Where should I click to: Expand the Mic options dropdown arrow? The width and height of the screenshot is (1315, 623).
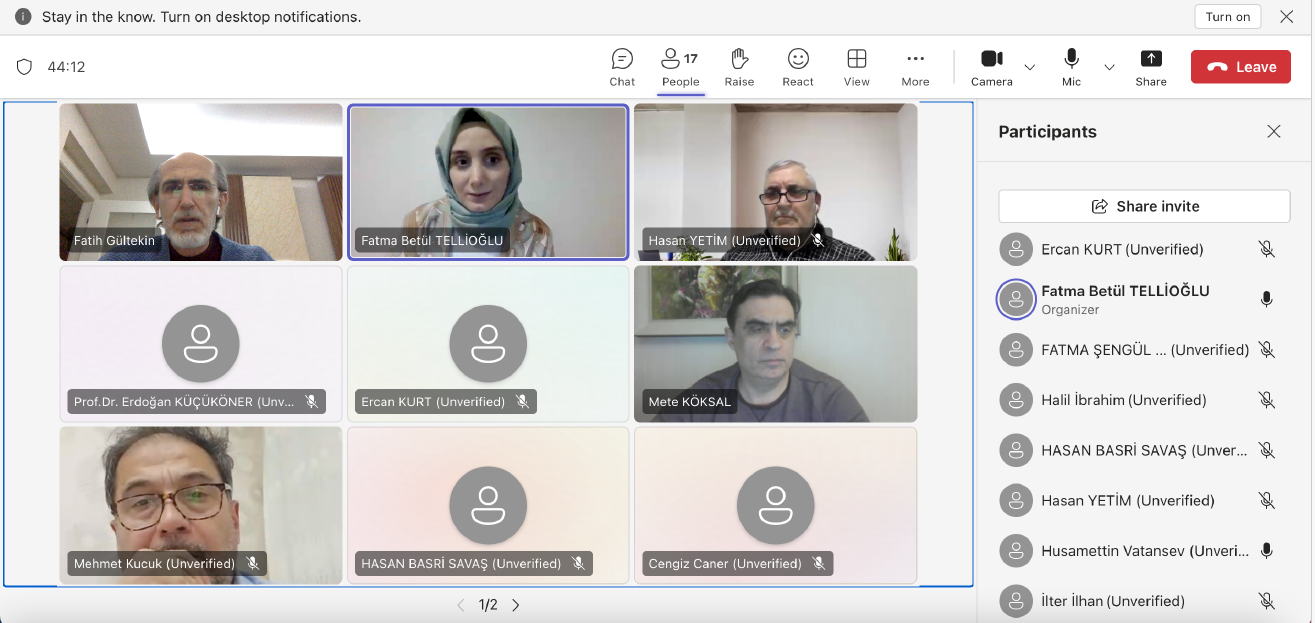click(x=1109, y=67)
